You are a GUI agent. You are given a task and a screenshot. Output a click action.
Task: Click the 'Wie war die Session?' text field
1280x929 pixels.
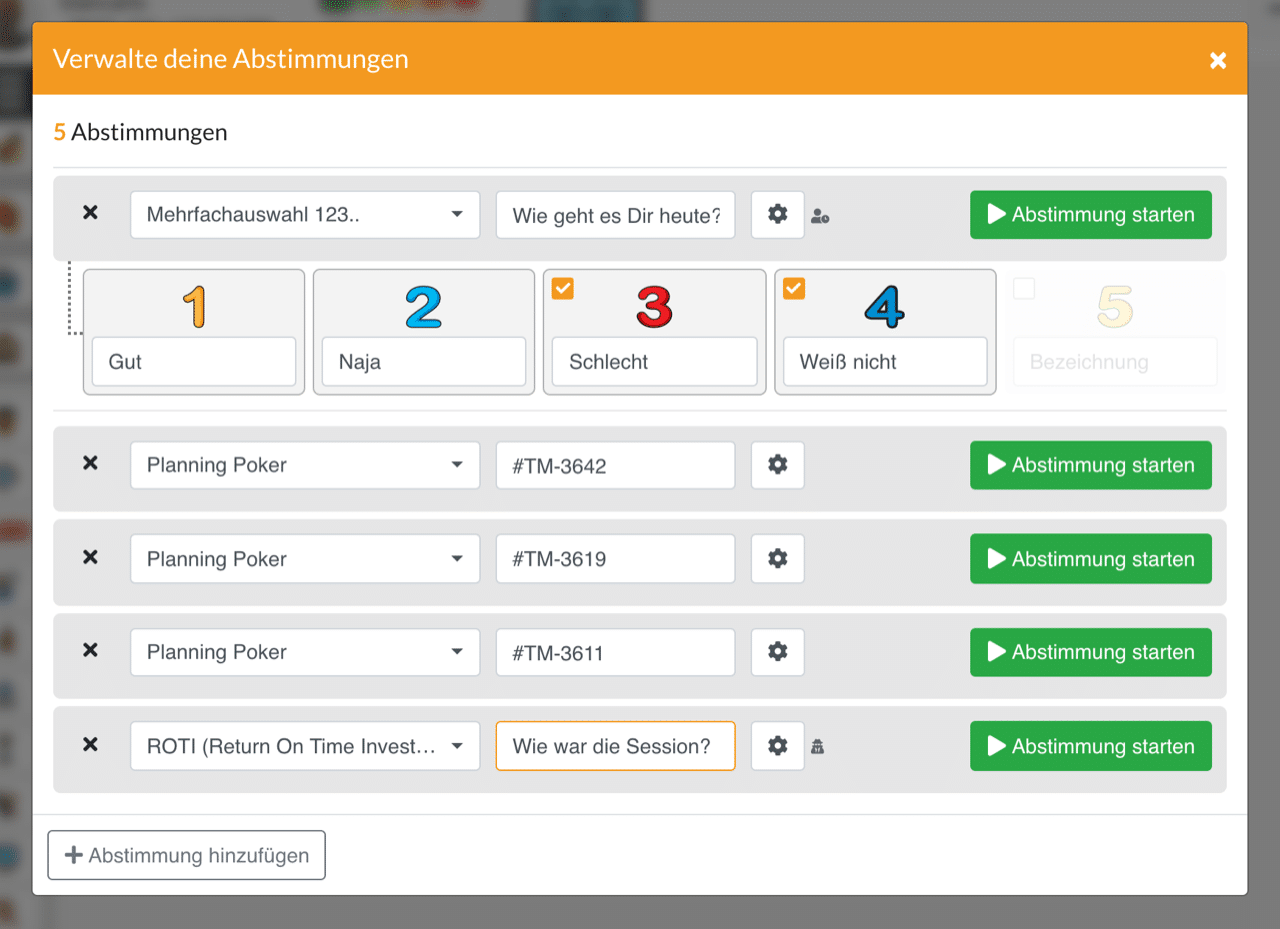point(615,746)
